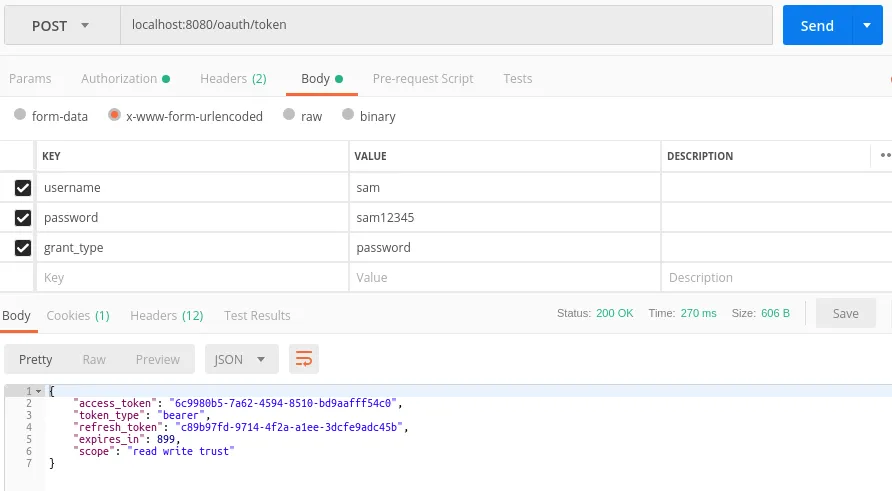Select the form-data radio option
Screen dimensions: 892x491
20,116
